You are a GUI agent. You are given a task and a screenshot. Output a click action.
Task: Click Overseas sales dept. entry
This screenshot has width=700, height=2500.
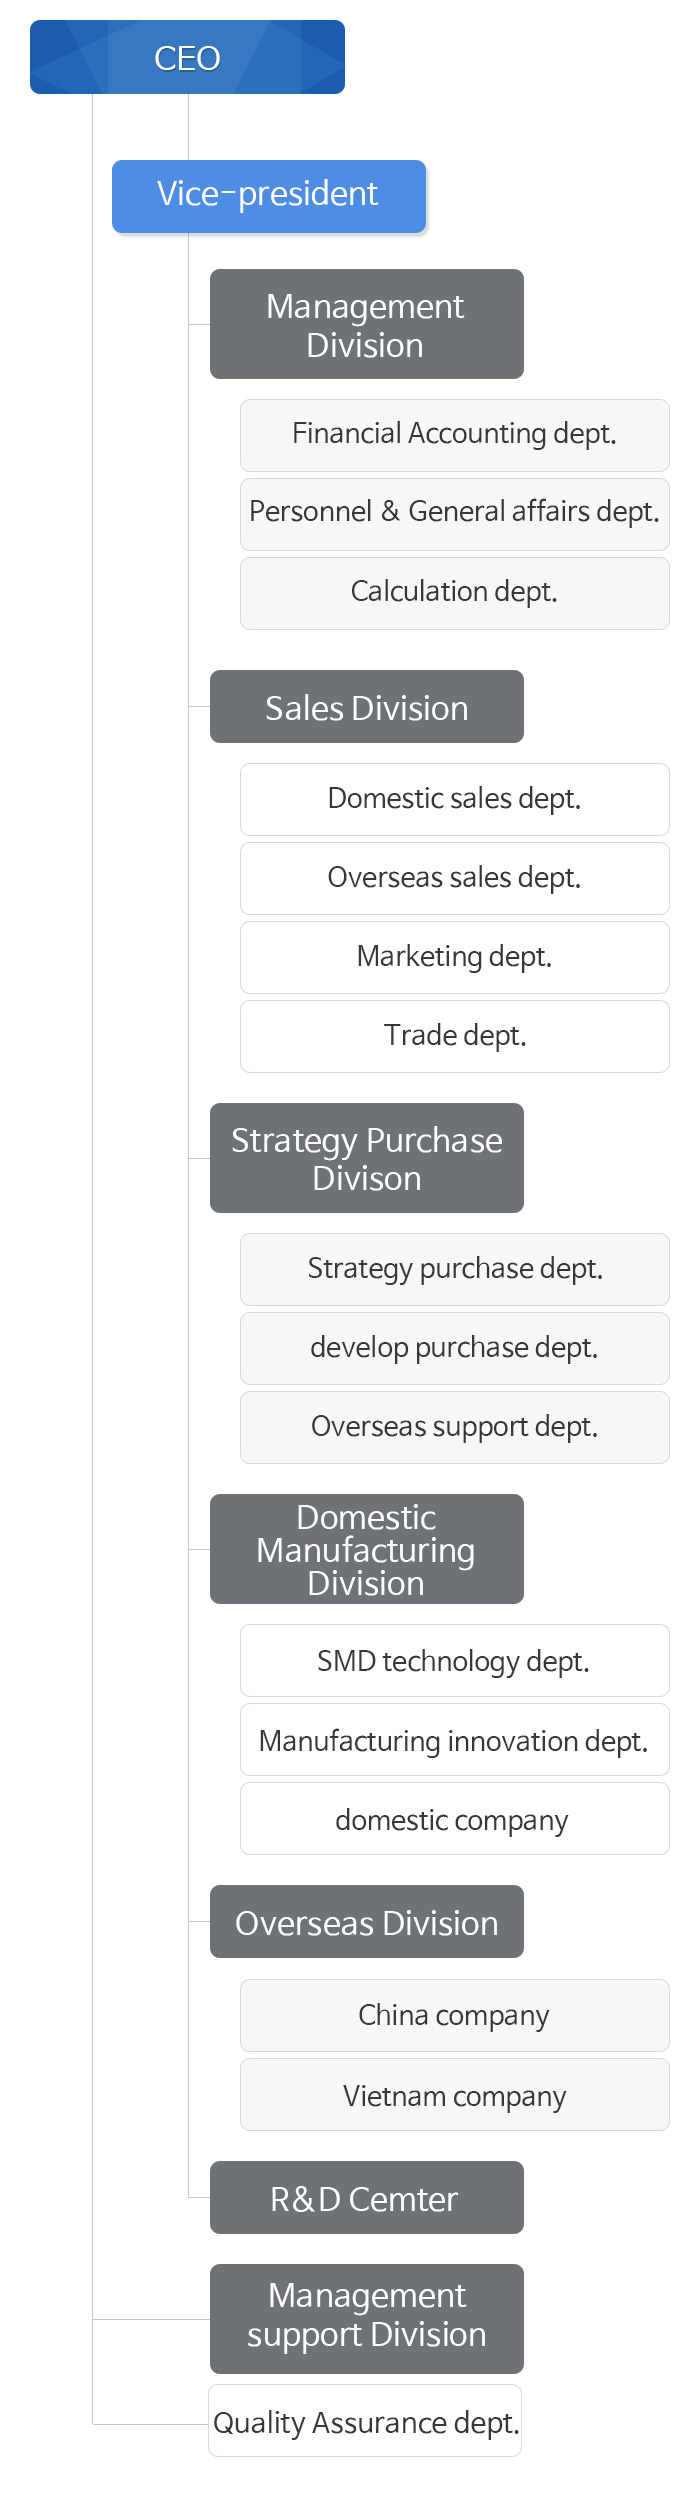[x=454, y=878]
